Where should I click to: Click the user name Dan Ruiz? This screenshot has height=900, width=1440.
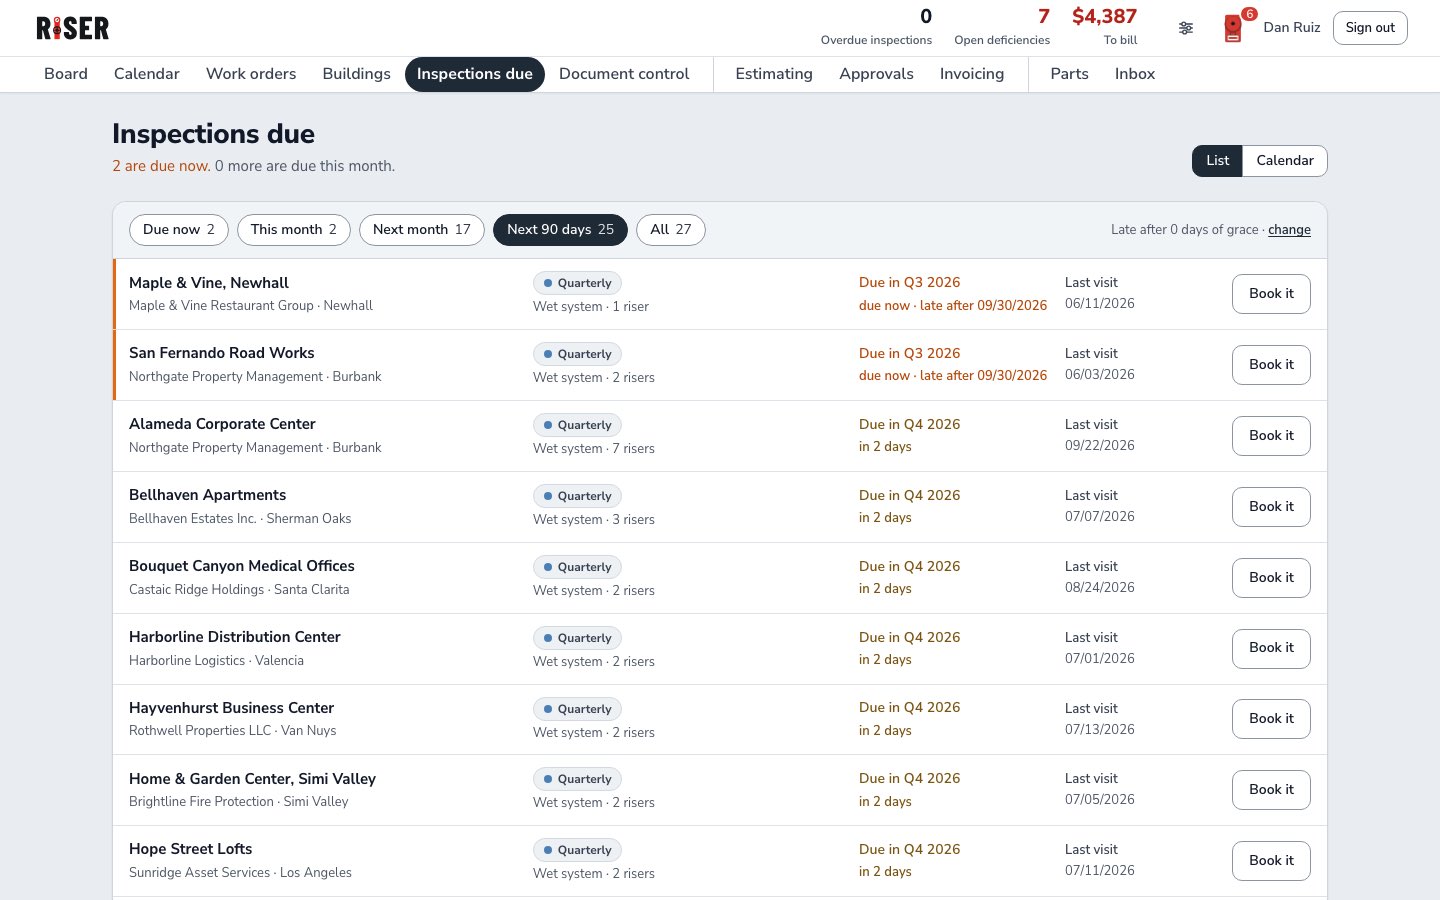coord(1292,28)
